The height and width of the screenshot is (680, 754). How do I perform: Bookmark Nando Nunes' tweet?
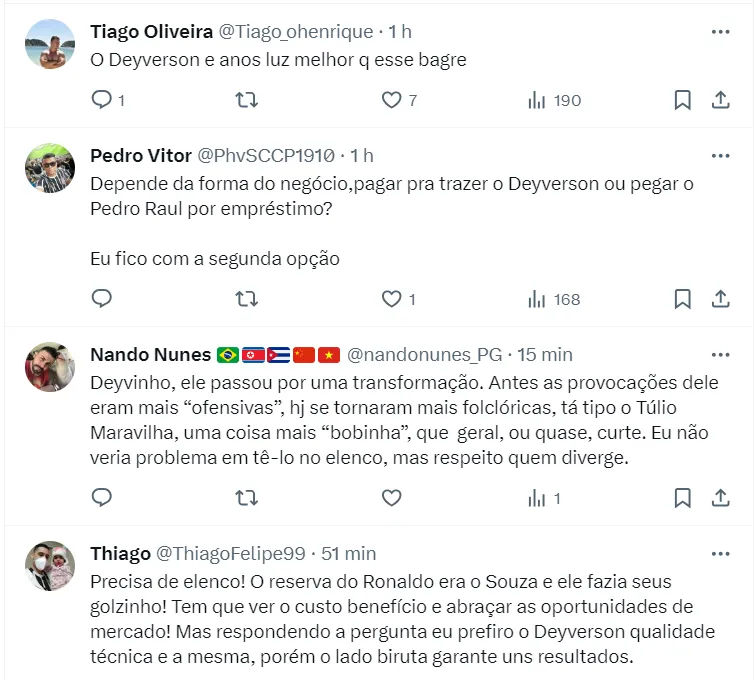(682, 498)
